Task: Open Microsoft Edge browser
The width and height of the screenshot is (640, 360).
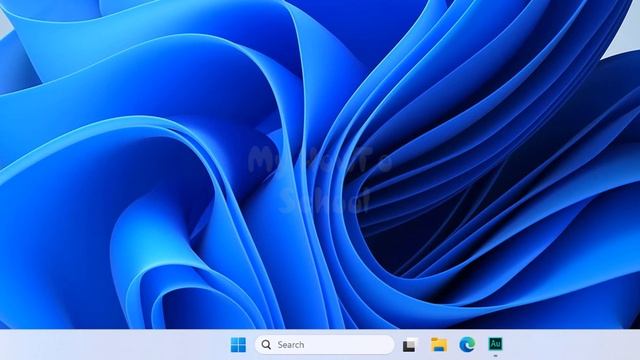Action: [467, 344]
